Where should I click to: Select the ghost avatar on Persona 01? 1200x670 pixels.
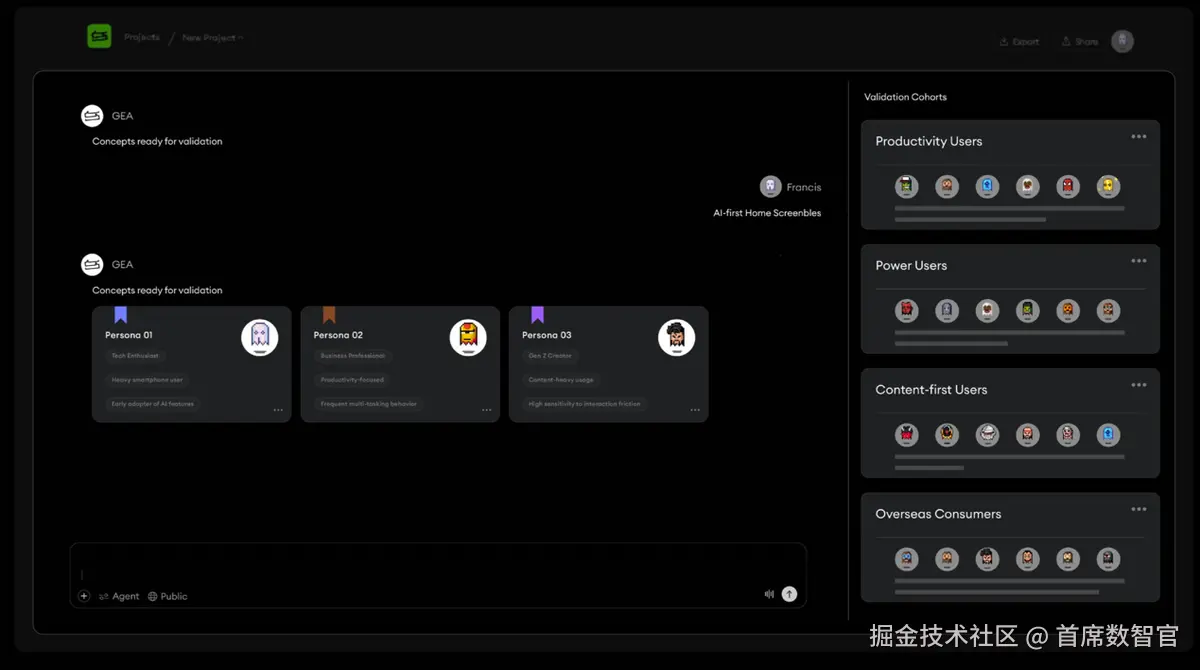coord(260,338)
